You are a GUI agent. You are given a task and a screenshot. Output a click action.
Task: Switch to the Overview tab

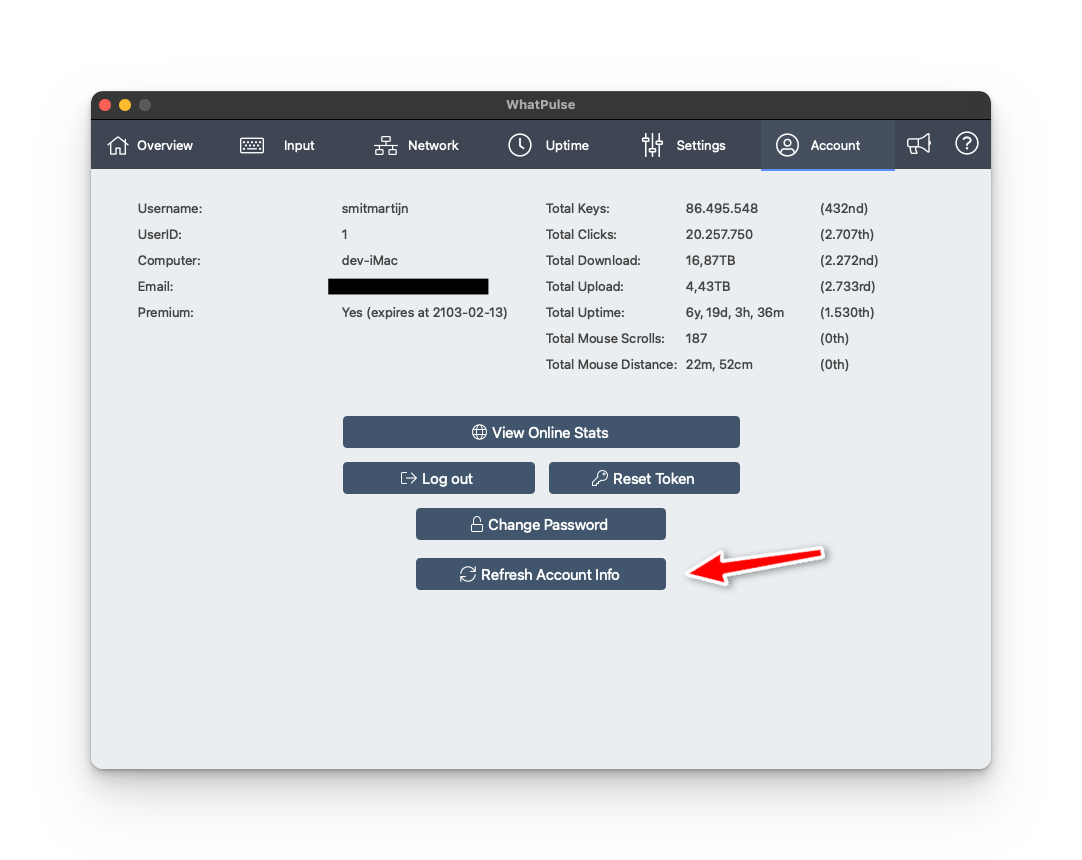165,146
